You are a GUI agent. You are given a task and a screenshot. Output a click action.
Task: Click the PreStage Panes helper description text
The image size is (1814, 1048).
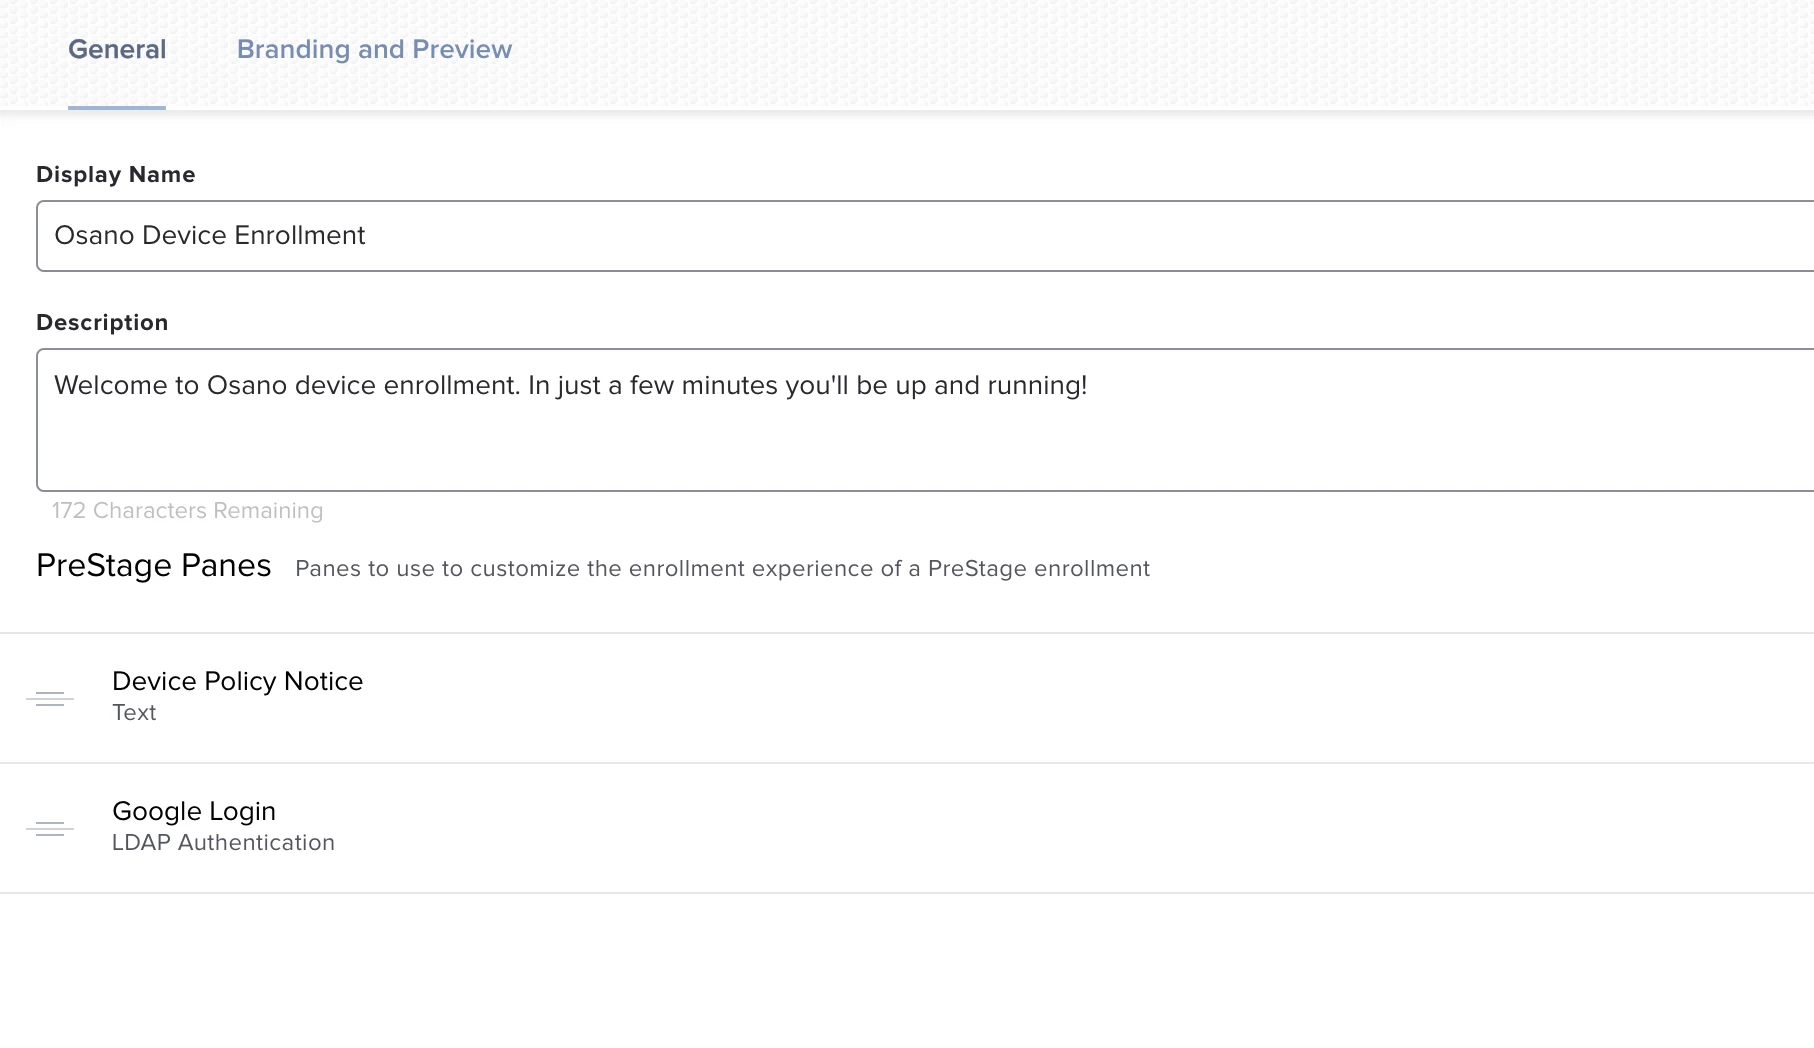tap(722, 569)
